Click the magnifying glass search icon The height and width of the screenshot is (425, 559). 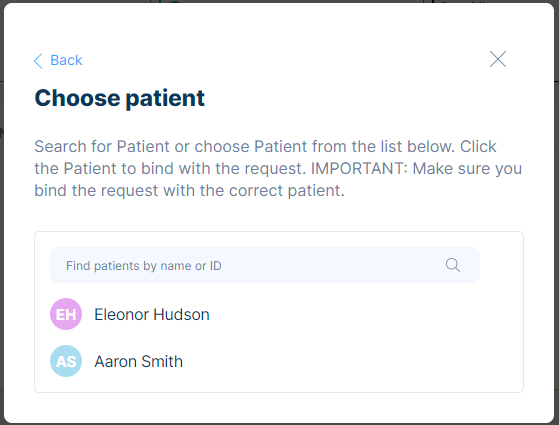point(452,265)
